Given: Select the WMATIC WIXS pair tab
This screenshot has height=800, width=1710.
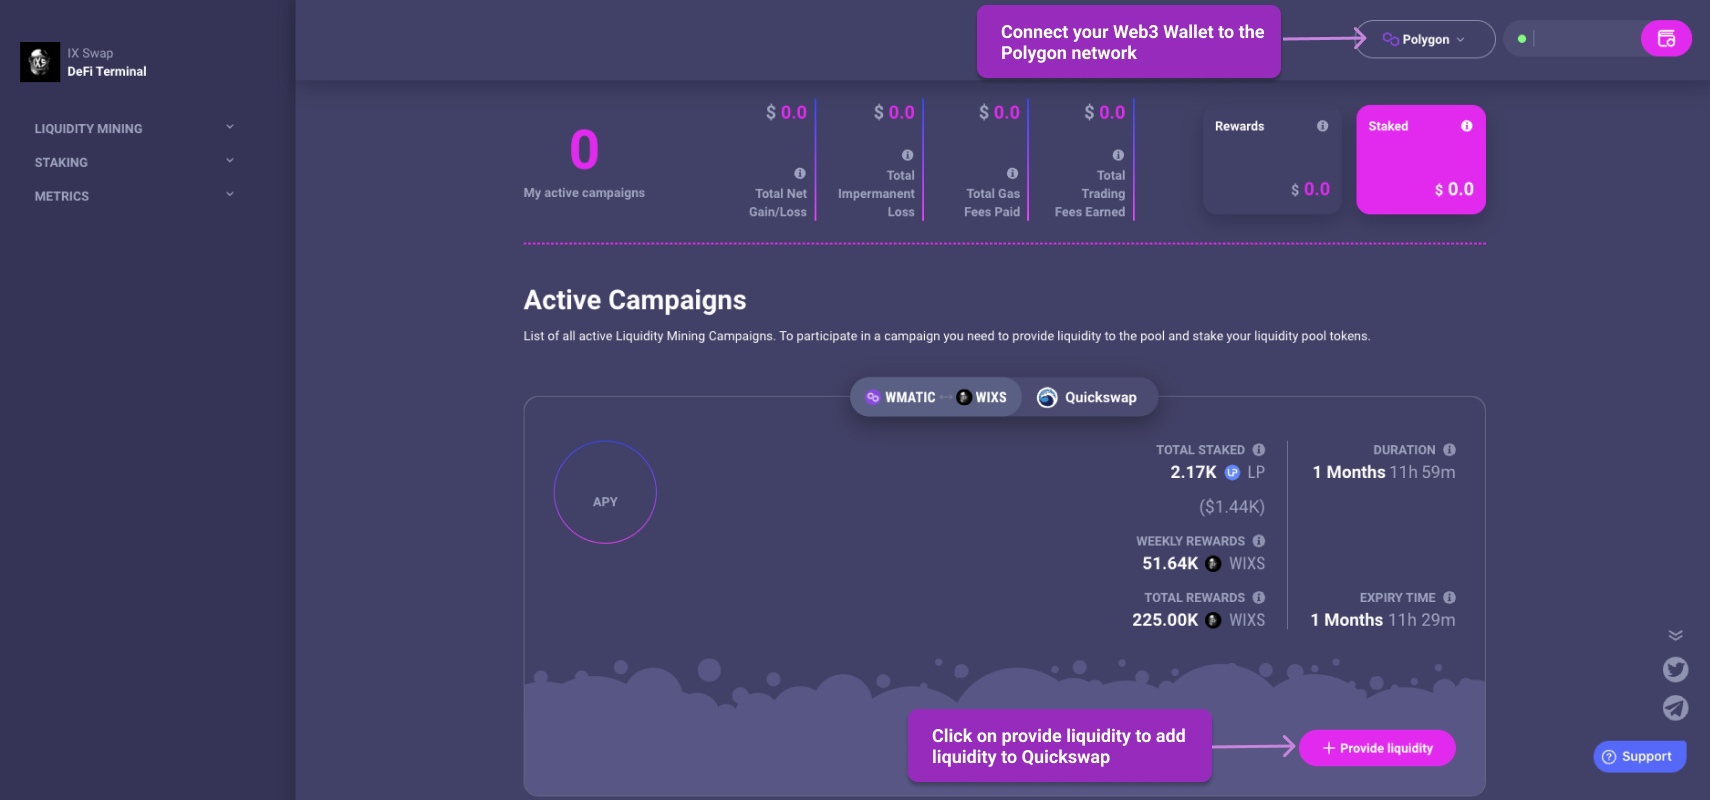Looking at the screenshot, I should [936, 397].
